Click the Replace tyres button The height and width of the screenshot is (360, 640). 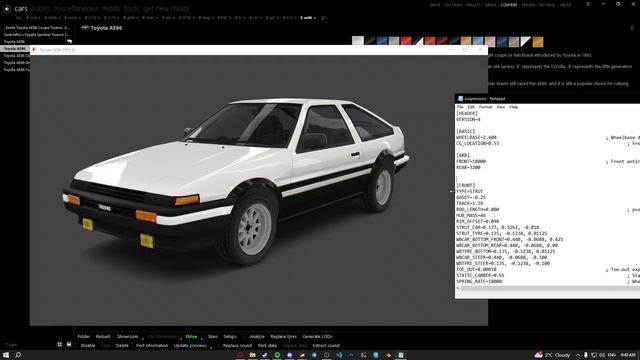283,336
